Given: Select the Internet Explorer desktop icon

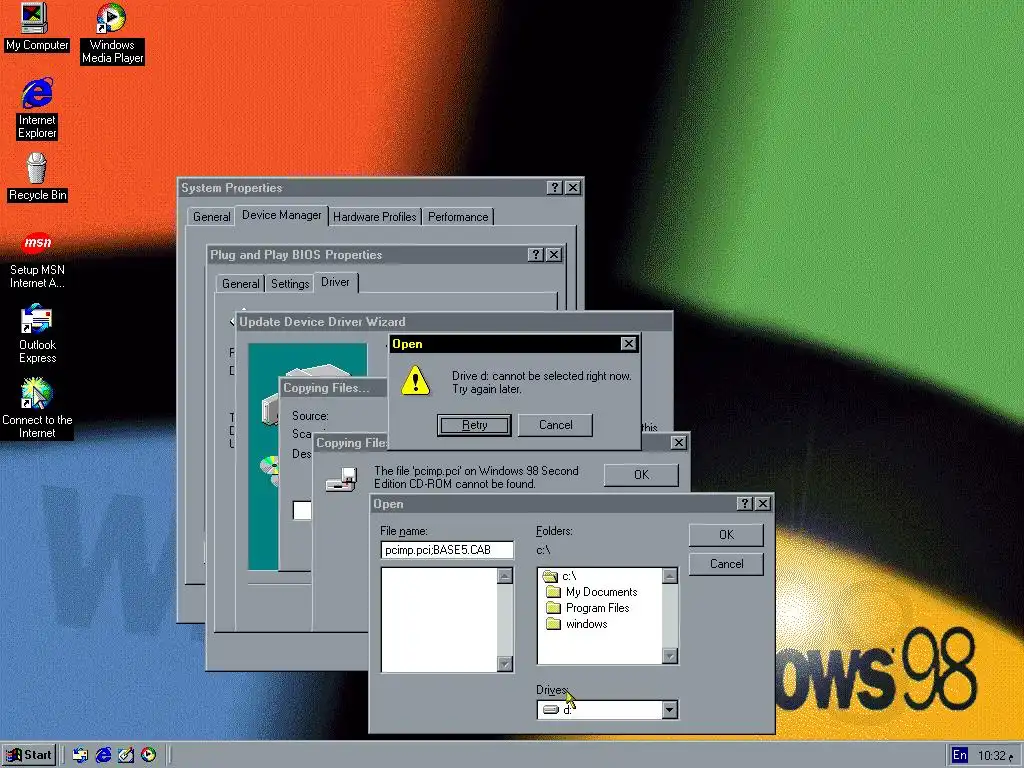Looking at the screenshot, I should tap(37, 108).
